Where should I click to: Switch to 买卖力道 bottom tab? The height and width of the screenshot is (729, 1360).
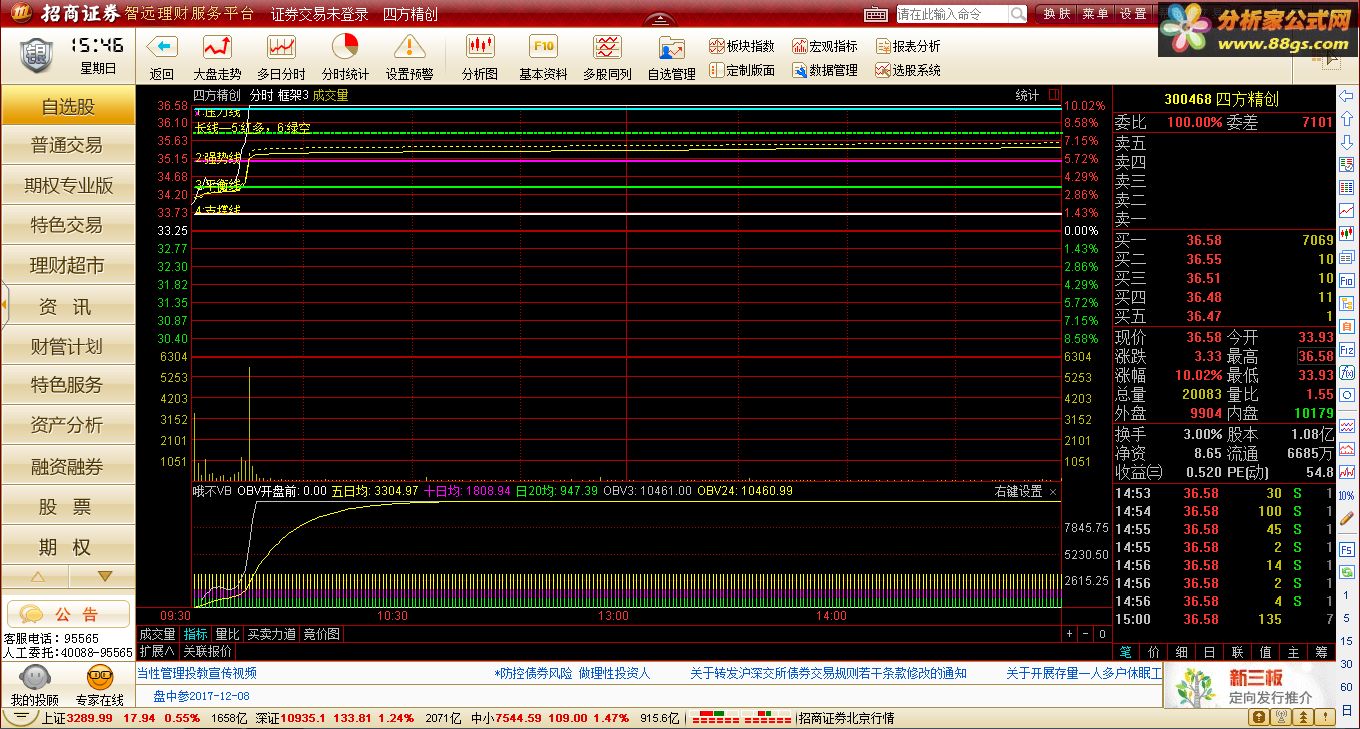point(271,634)
